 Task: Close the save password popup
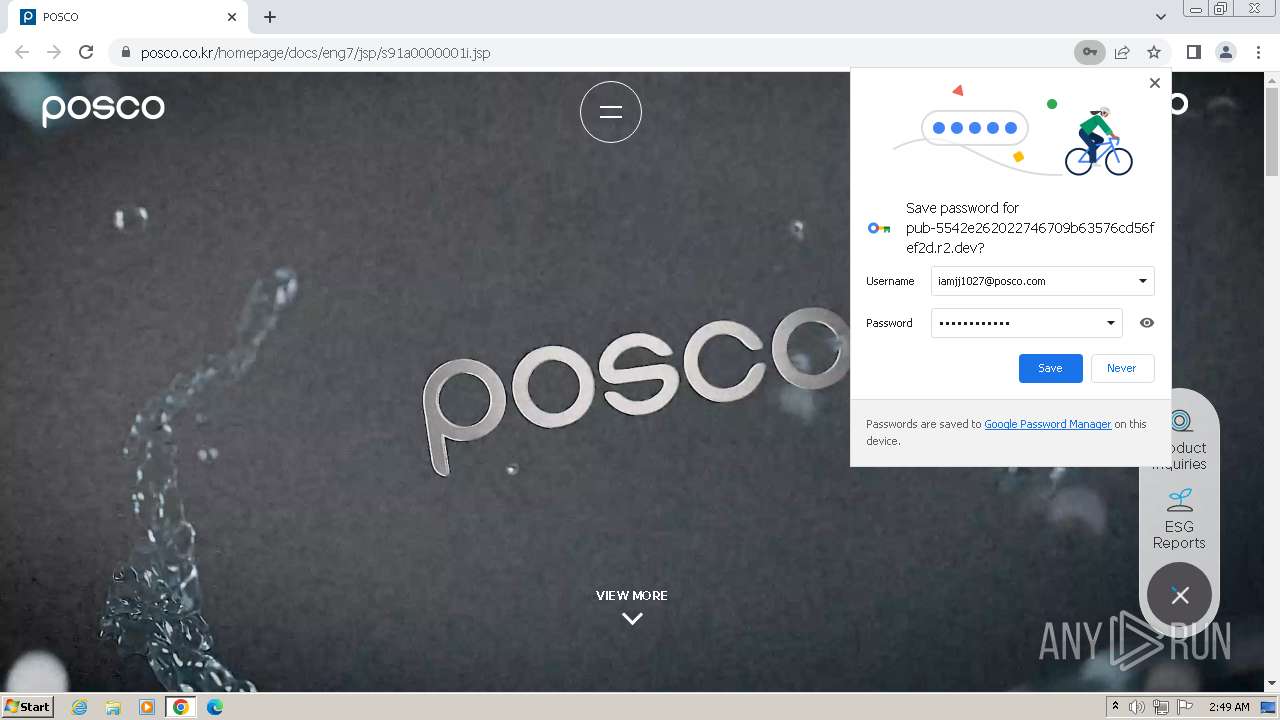(x=1155, y=83)
